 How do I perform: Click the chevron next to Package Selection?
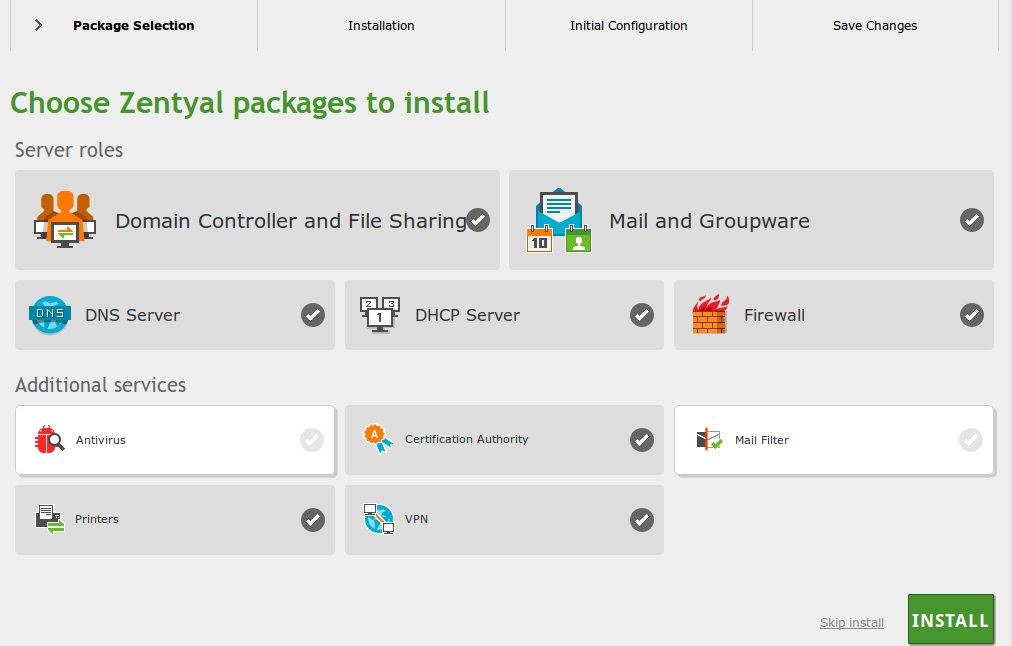click(38, 25)
